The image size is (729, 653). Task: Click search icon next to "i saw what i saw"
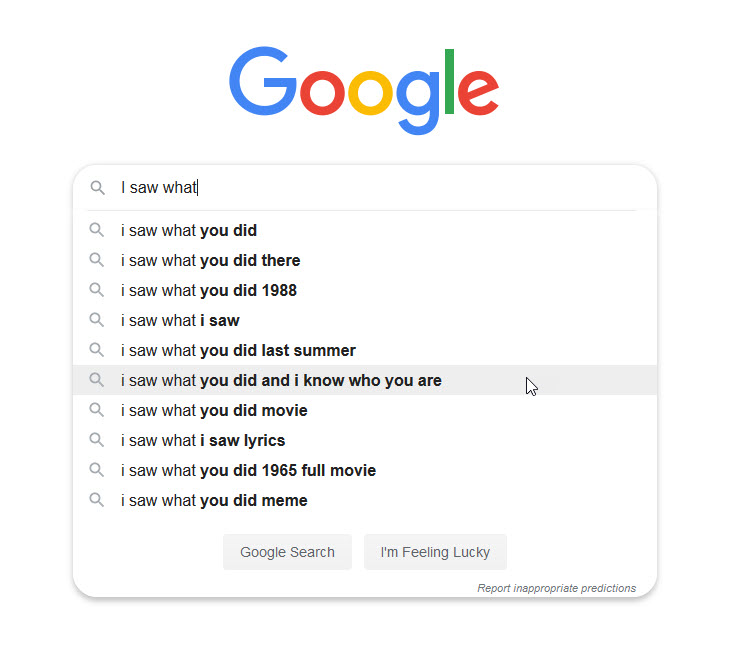[x=97, y=320]
